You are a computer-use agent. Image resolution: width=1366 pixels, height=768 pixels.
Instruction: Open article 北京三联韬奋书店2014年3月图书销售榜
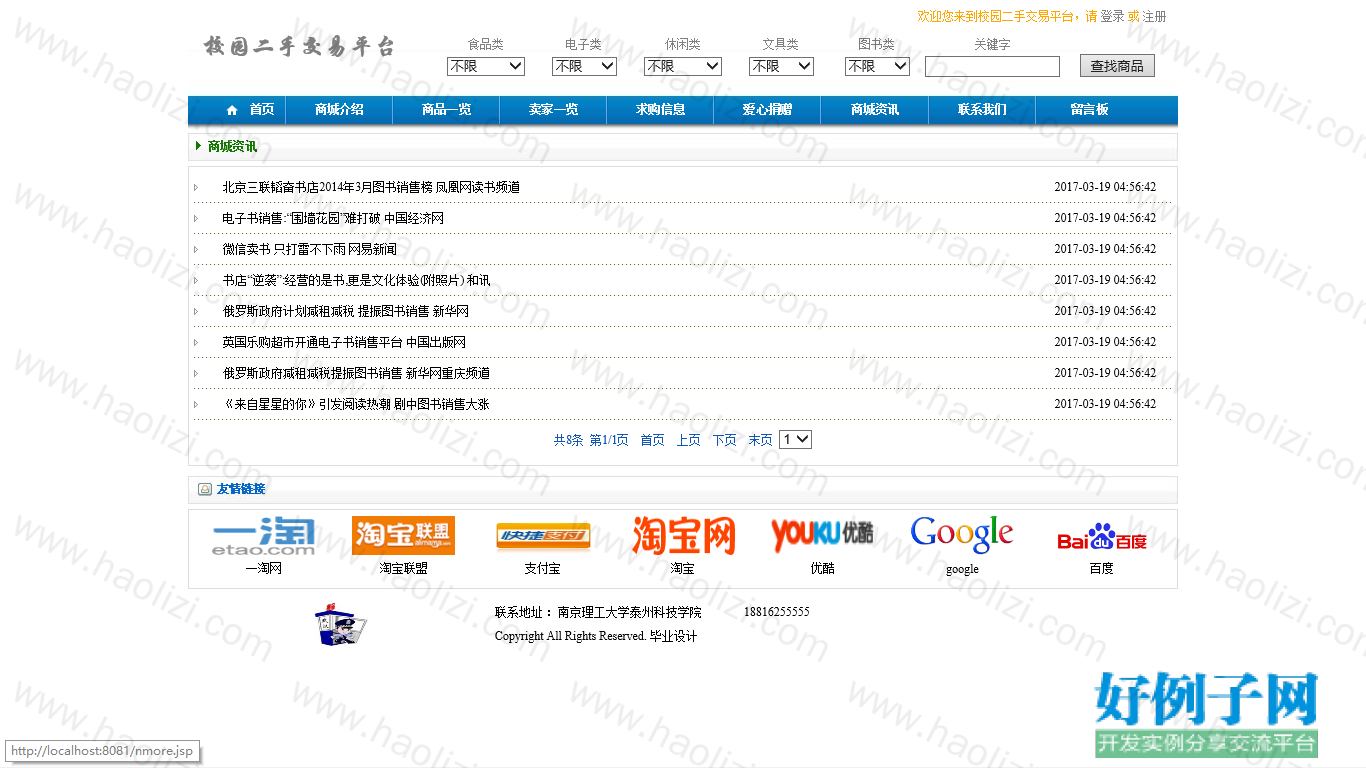(371, 187)
